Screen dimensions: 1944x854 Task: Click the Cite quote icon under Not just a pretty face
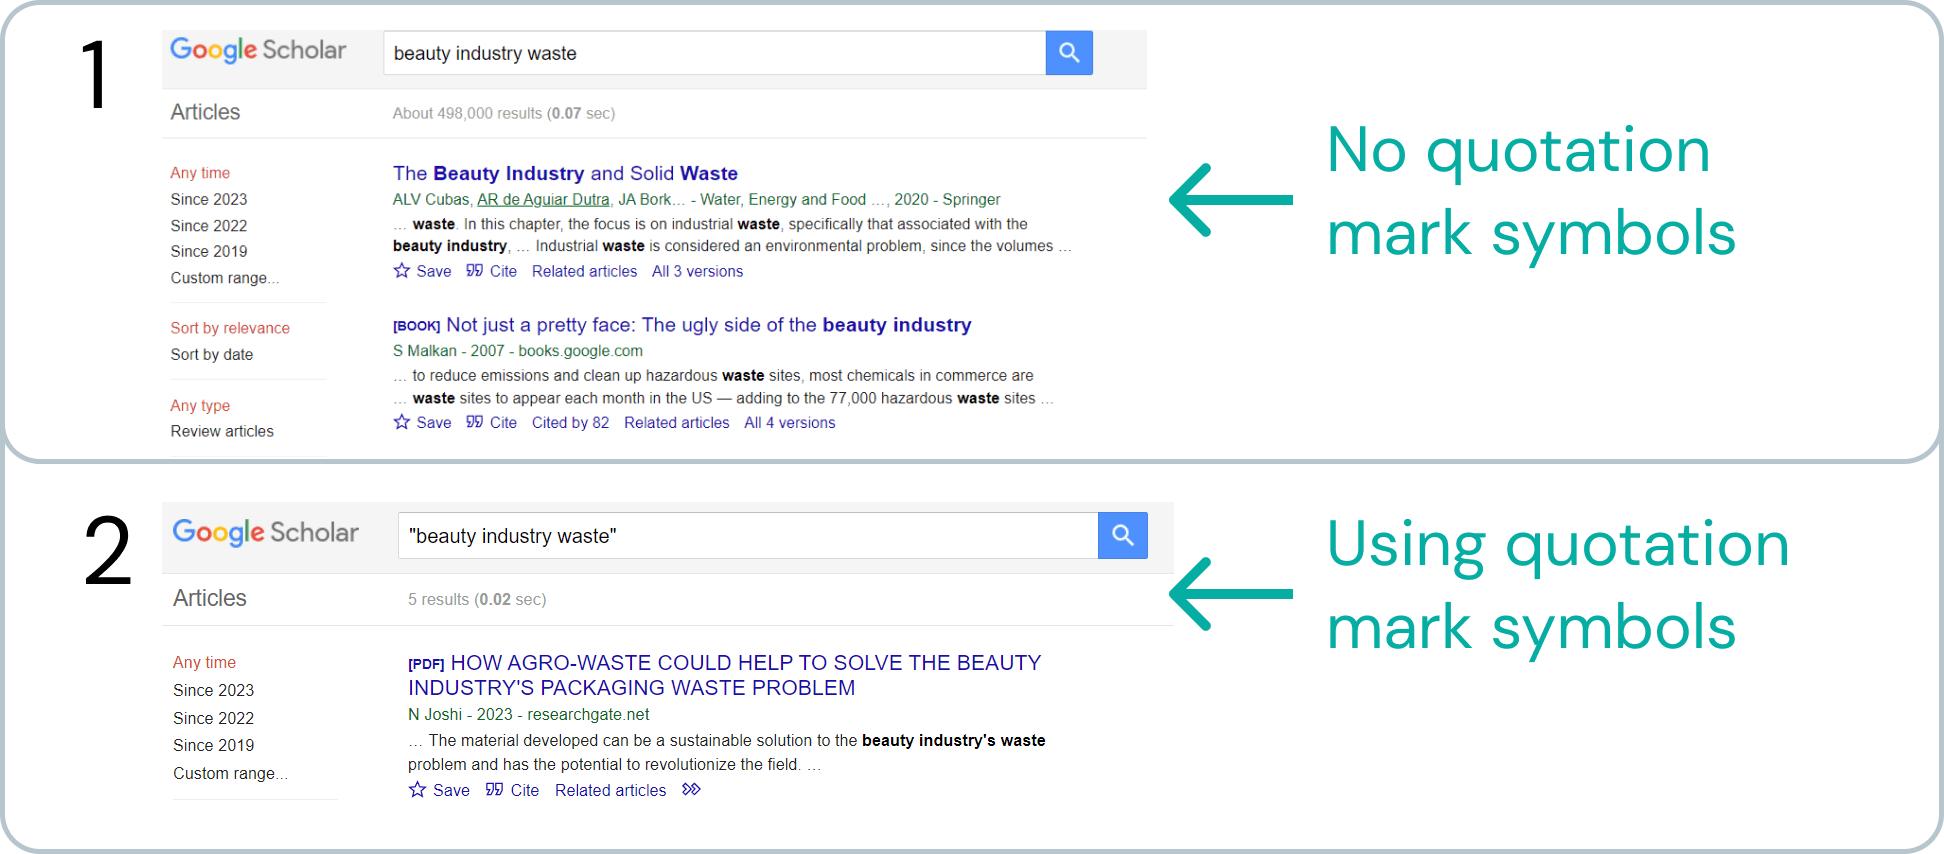[x=475, y=422]
